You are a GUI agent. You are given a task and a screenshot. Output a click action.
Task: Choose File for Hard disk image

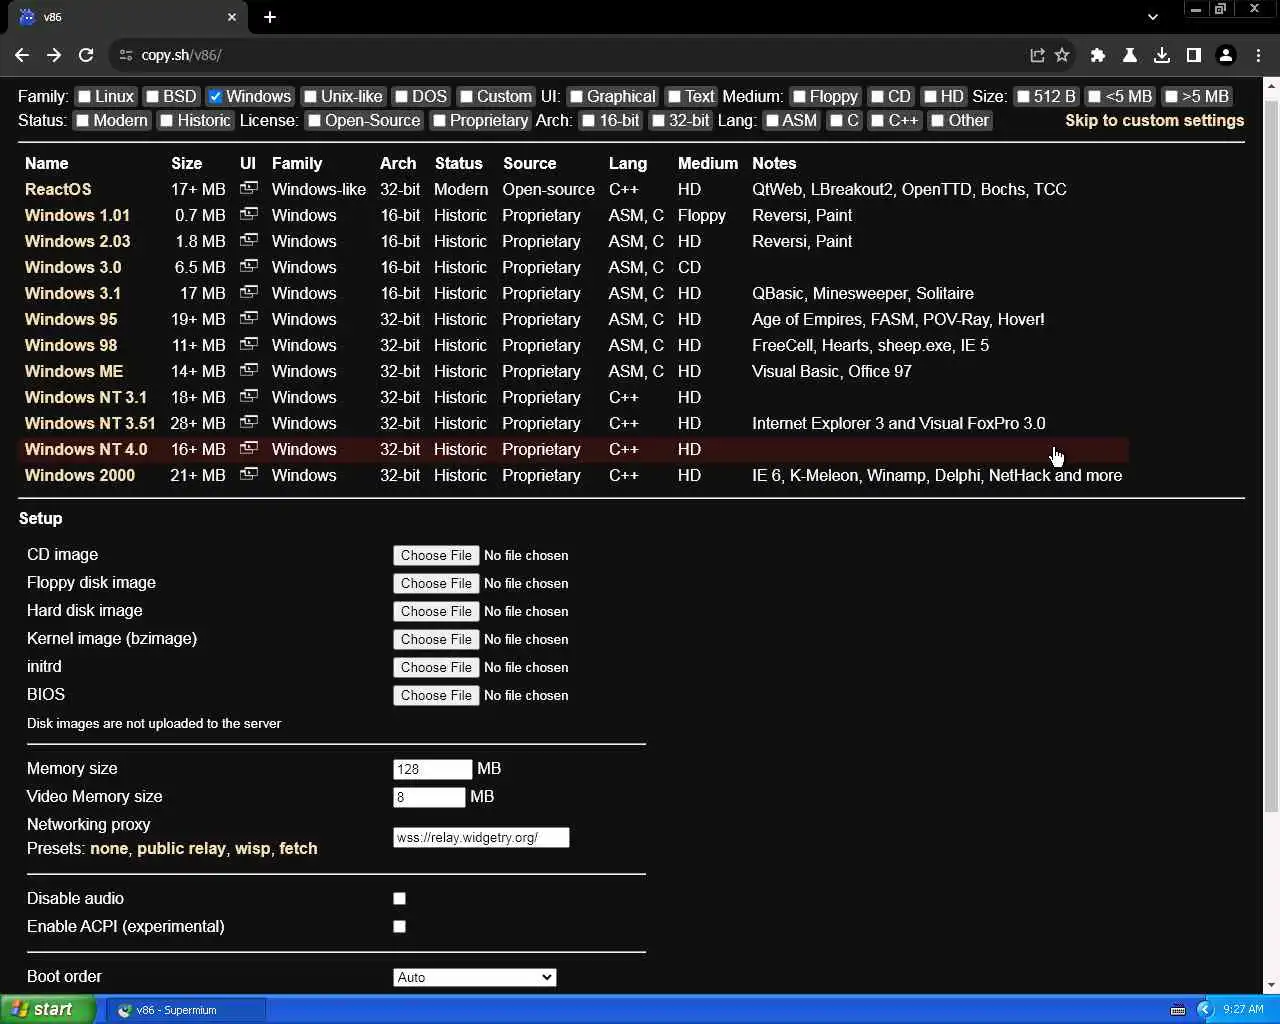tap(436, 611)
